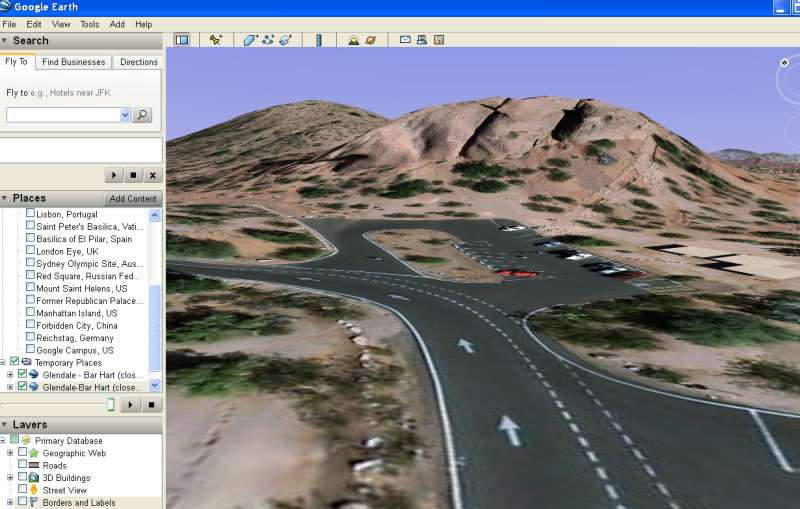Open the Add menu
The width and height of the screenshot is (800, 509).
pos(117,24)
